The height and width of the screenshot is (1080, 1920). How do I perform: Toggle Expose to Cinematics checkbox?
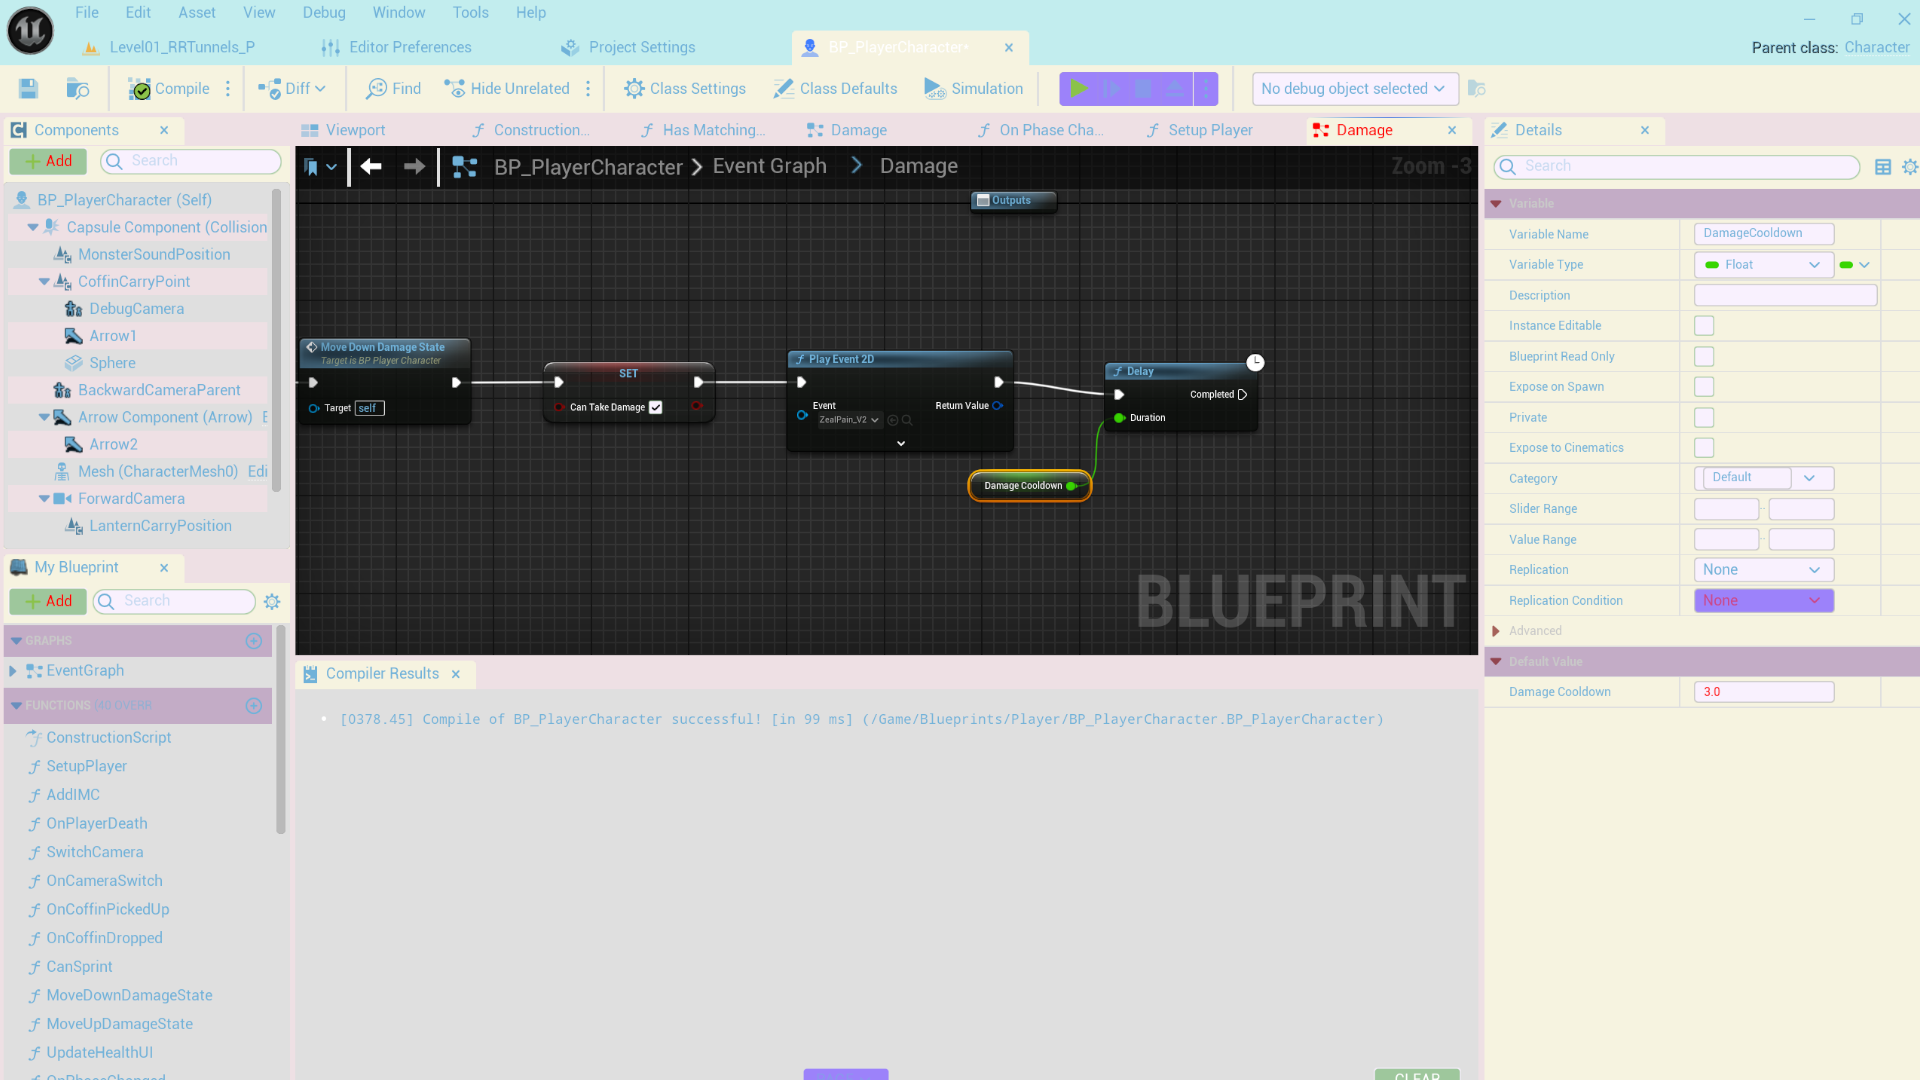[x=1704, y=448]
